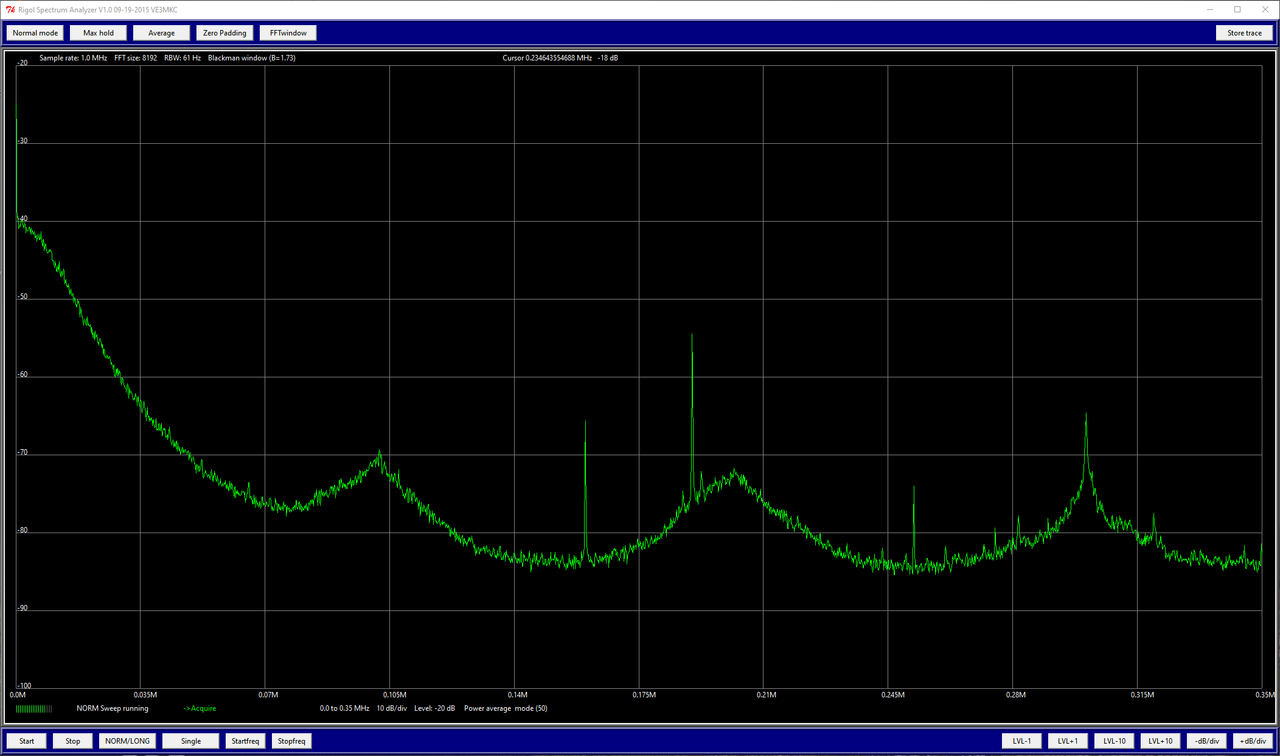Click the '10 dB/div' status text

point(391,709)
